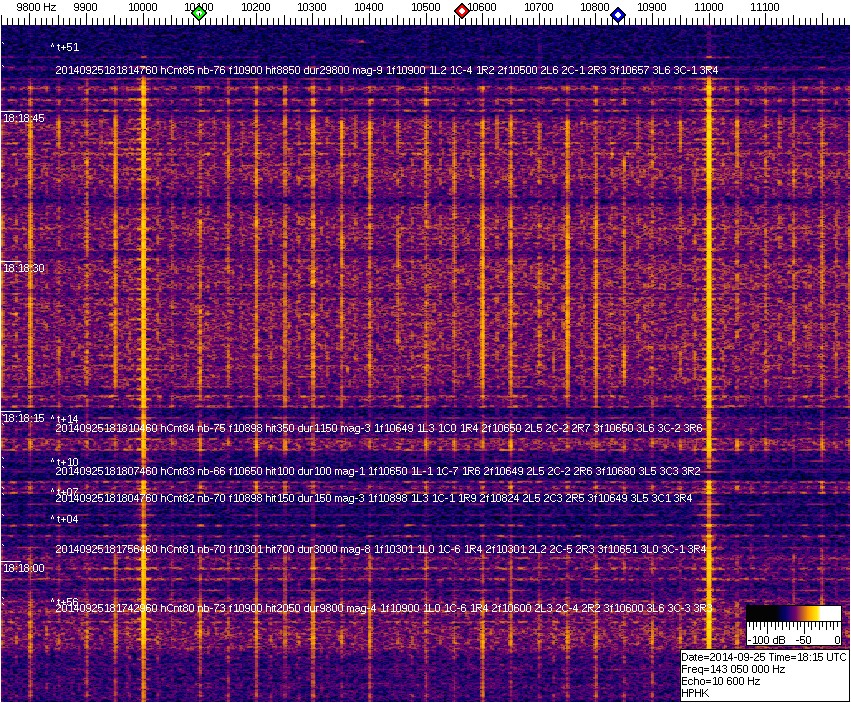This screenshot has width=851, height=703.
Task: Click the t+04 event marker
Action: [66, 519]
